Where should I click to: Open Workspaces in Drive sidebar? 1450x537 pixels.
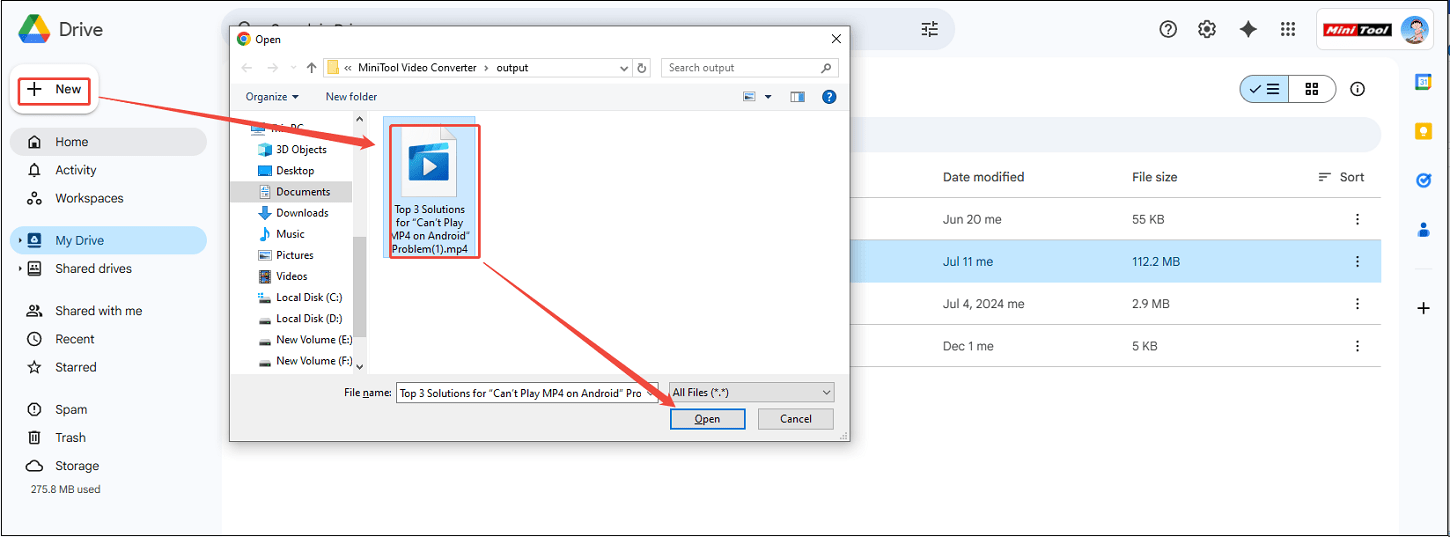(108, 198)
